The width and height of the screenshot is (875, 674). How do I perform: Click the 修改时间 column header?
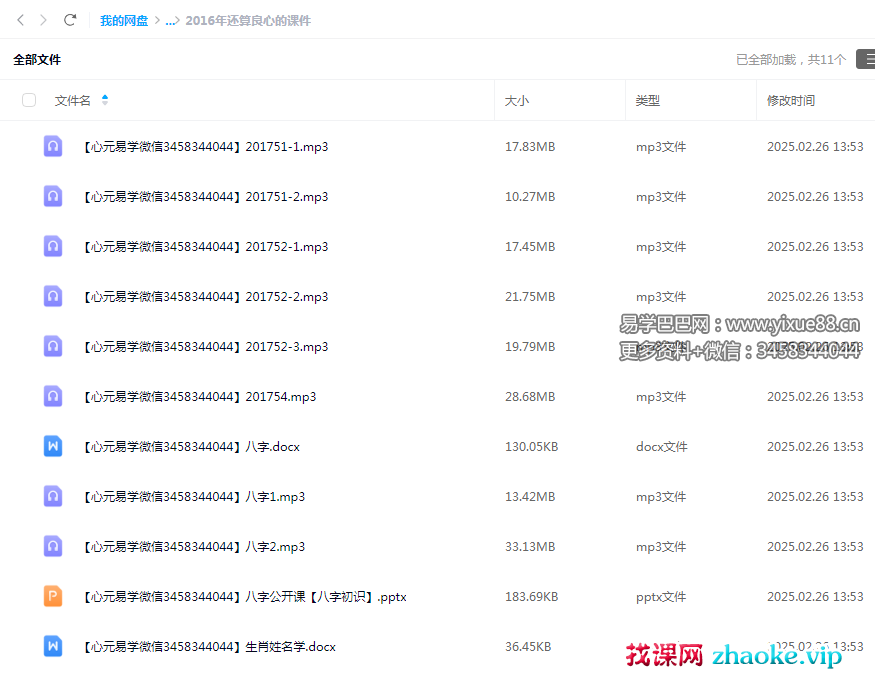pos(791,101)
